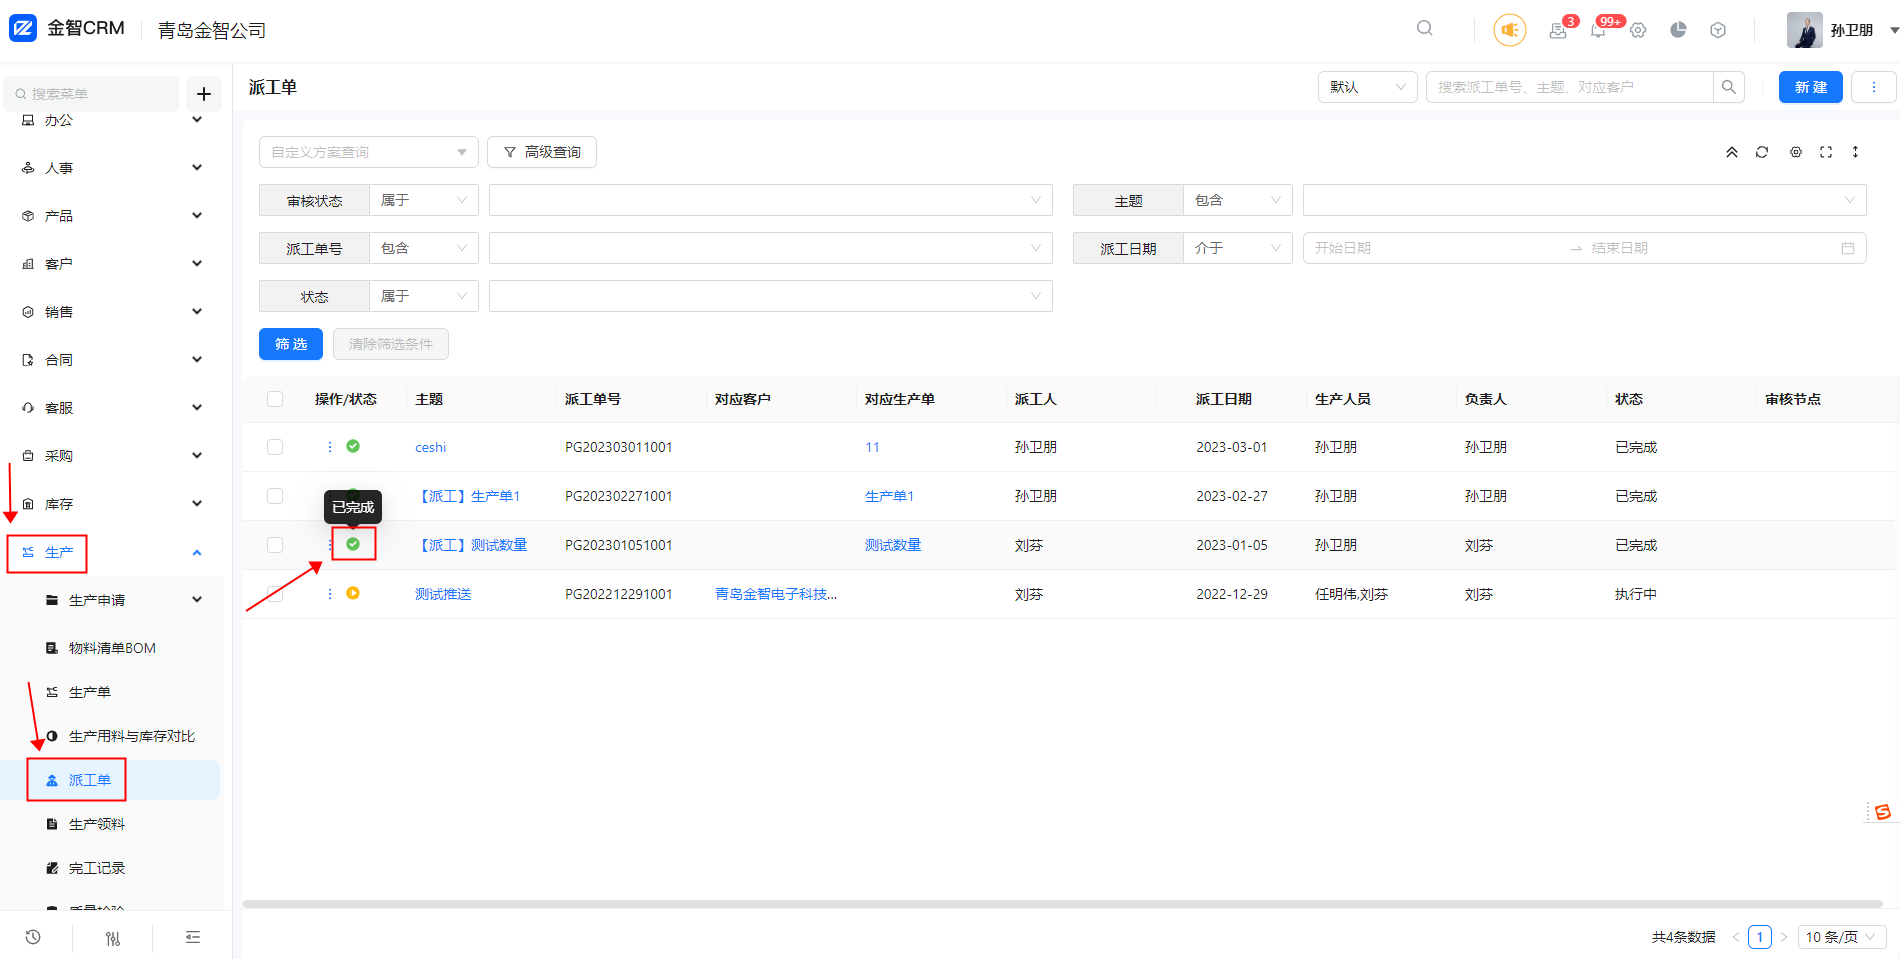Click the plus icon beside menu search
The image size is (1900, 959).
(204, 94)
